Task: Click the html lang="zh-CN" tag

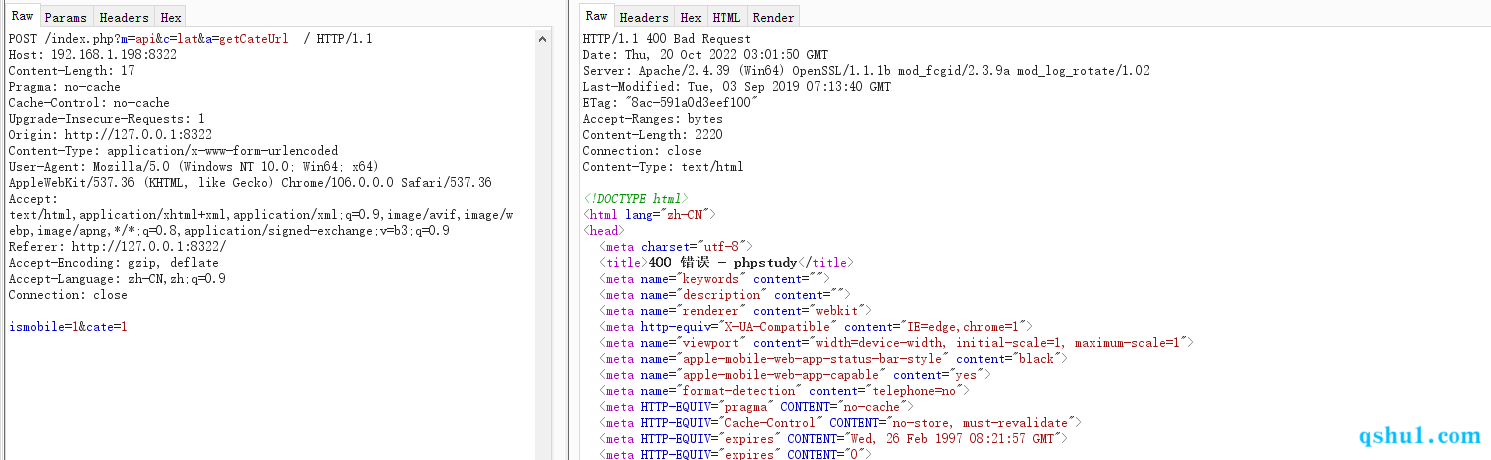Action: point(649,215)
